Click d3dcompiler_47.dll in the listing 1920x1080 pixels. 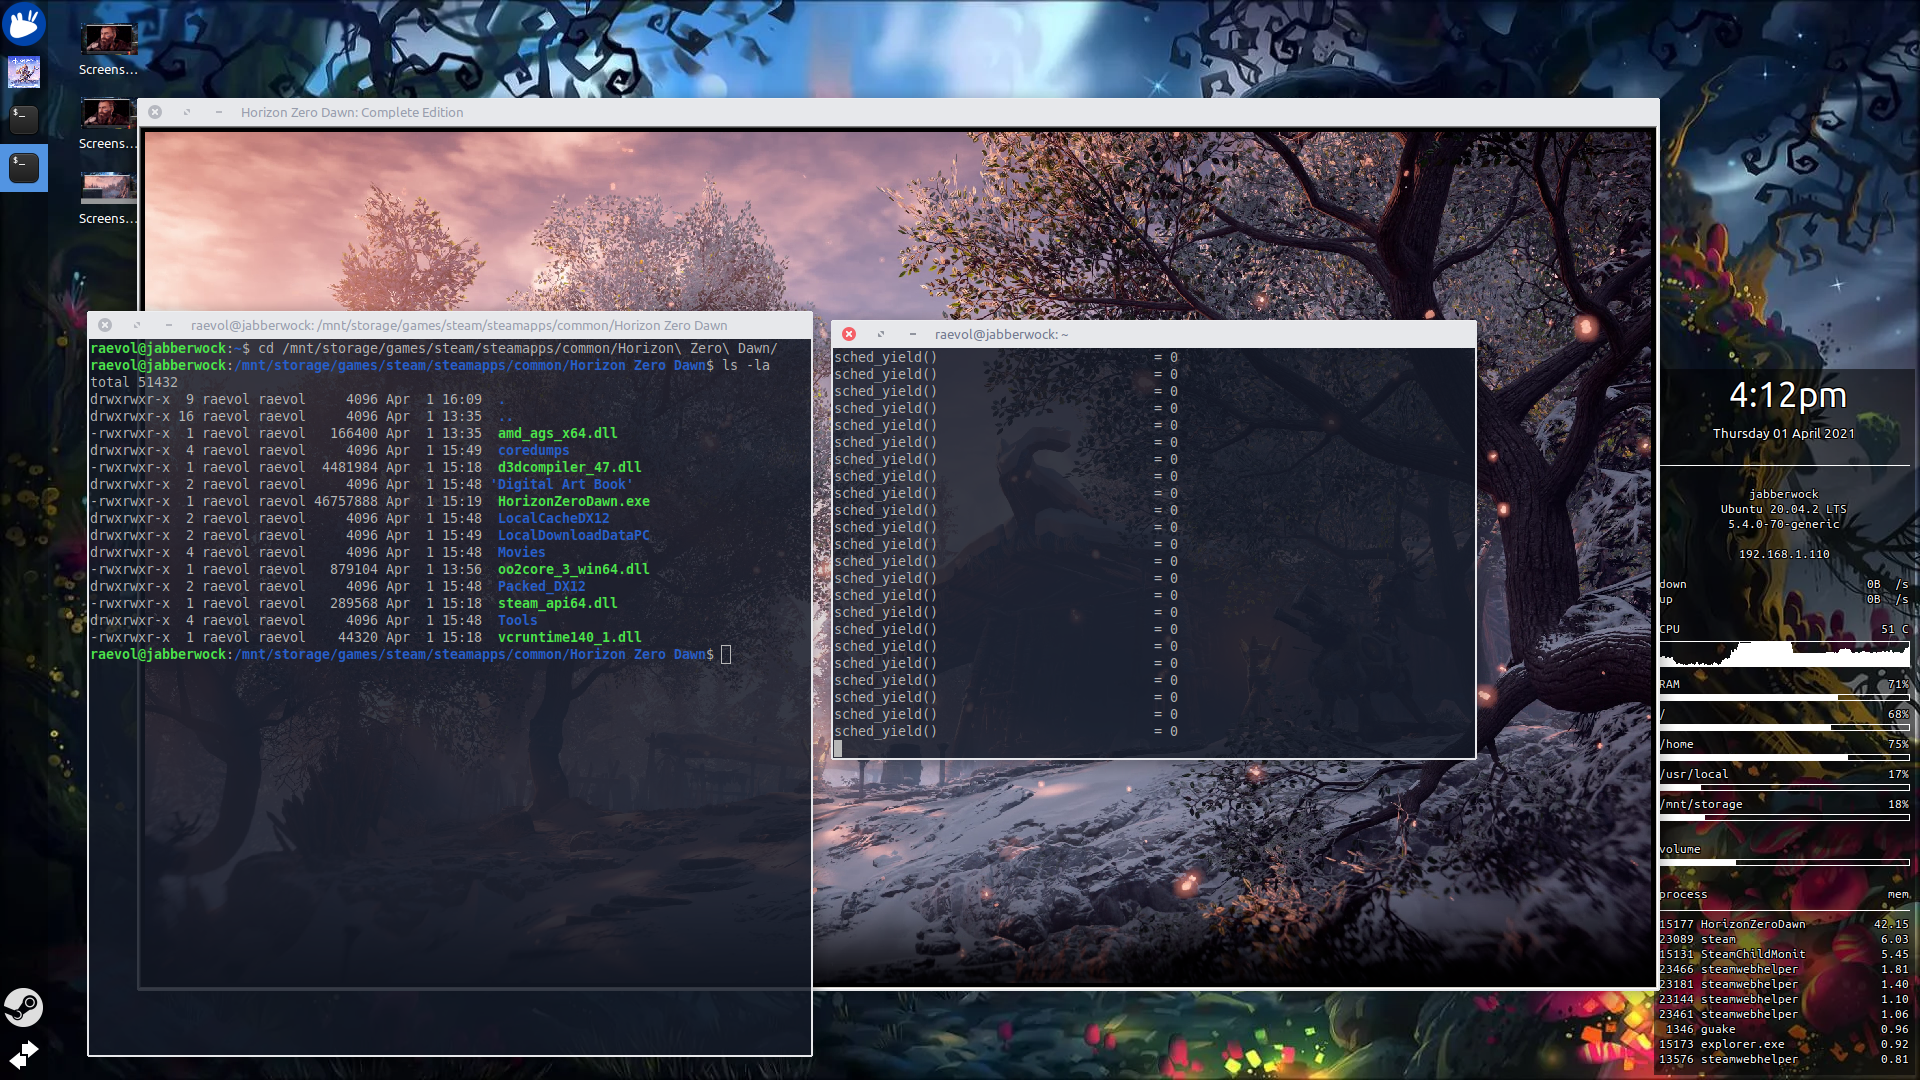click(570, 467)
